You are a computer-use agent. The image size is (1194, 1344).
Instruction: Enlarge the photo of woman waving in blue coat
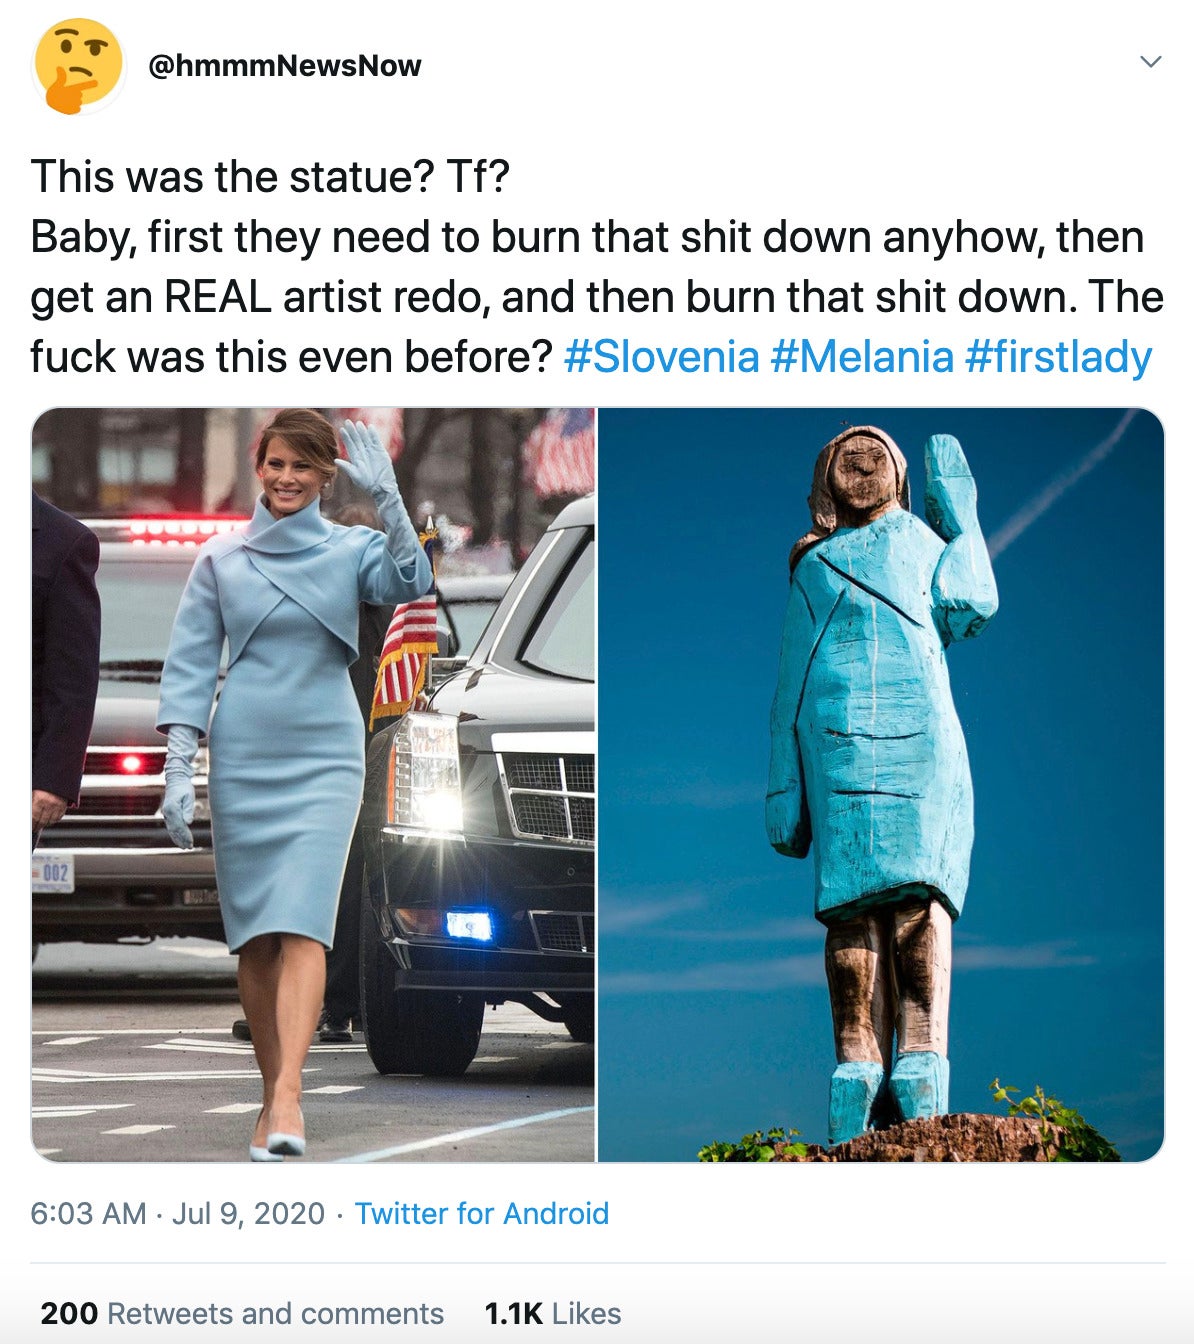(x=313, y=785)
